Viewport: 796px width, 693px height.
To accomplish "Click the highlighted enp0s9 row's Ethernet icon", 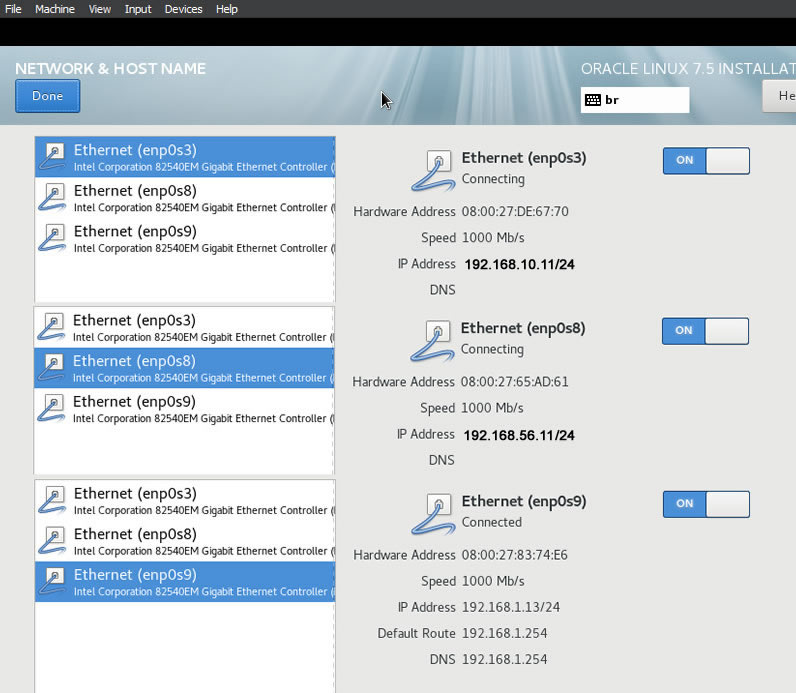I will [x=53, y=581].
